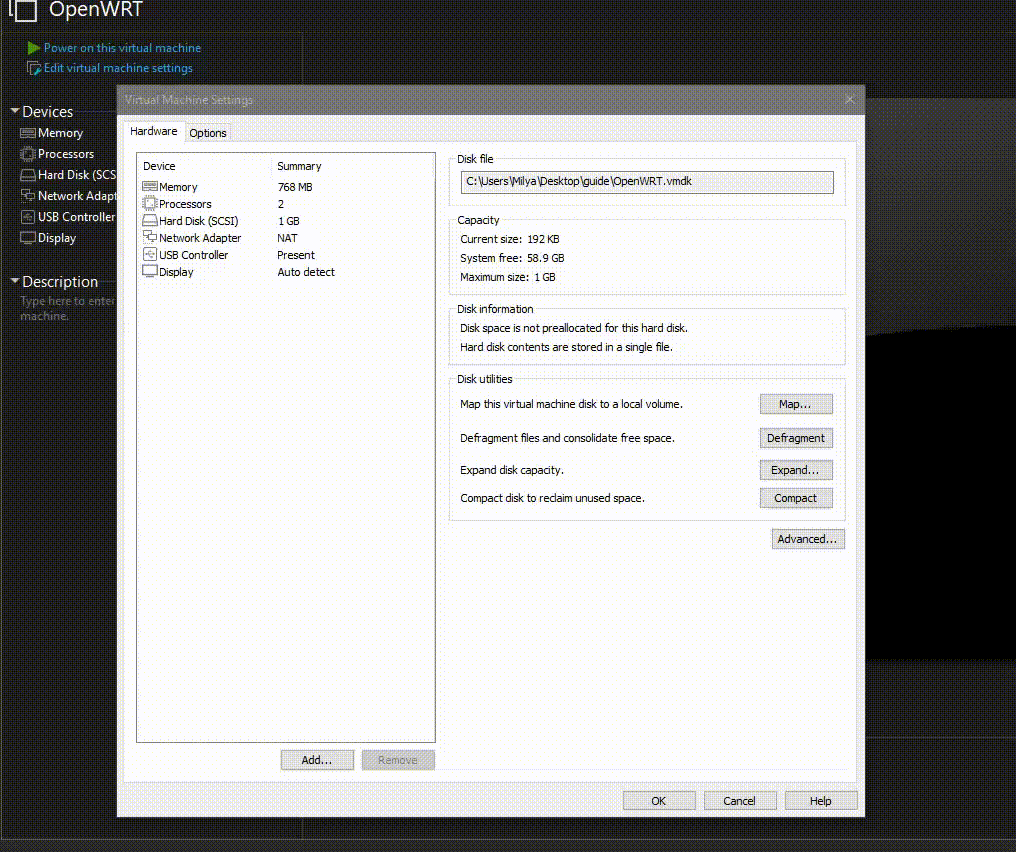Click the Defragment button
The height and width of the screenshot is (852, 1016).
click(796, 438)
